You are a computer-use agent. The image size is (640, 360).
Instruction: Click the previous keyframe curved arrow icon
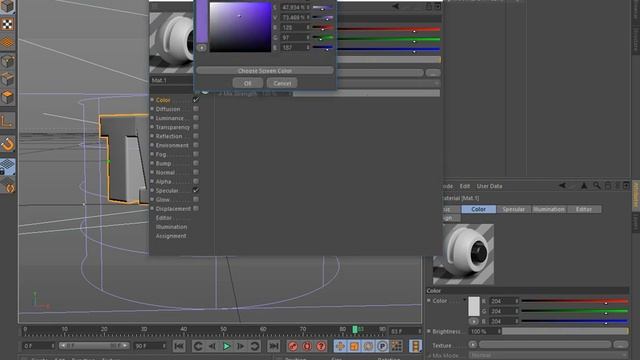(198, 346)
